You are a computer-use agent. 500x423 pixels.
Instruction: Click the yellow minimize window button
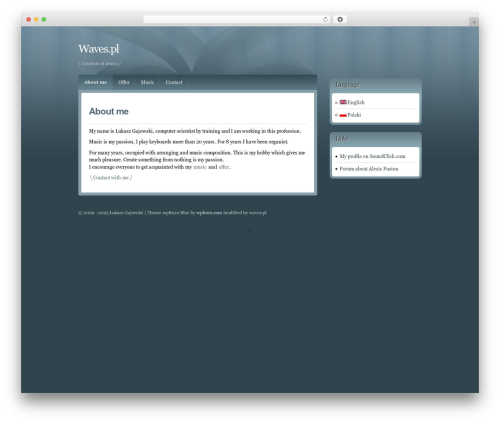(x=36, y=19)
